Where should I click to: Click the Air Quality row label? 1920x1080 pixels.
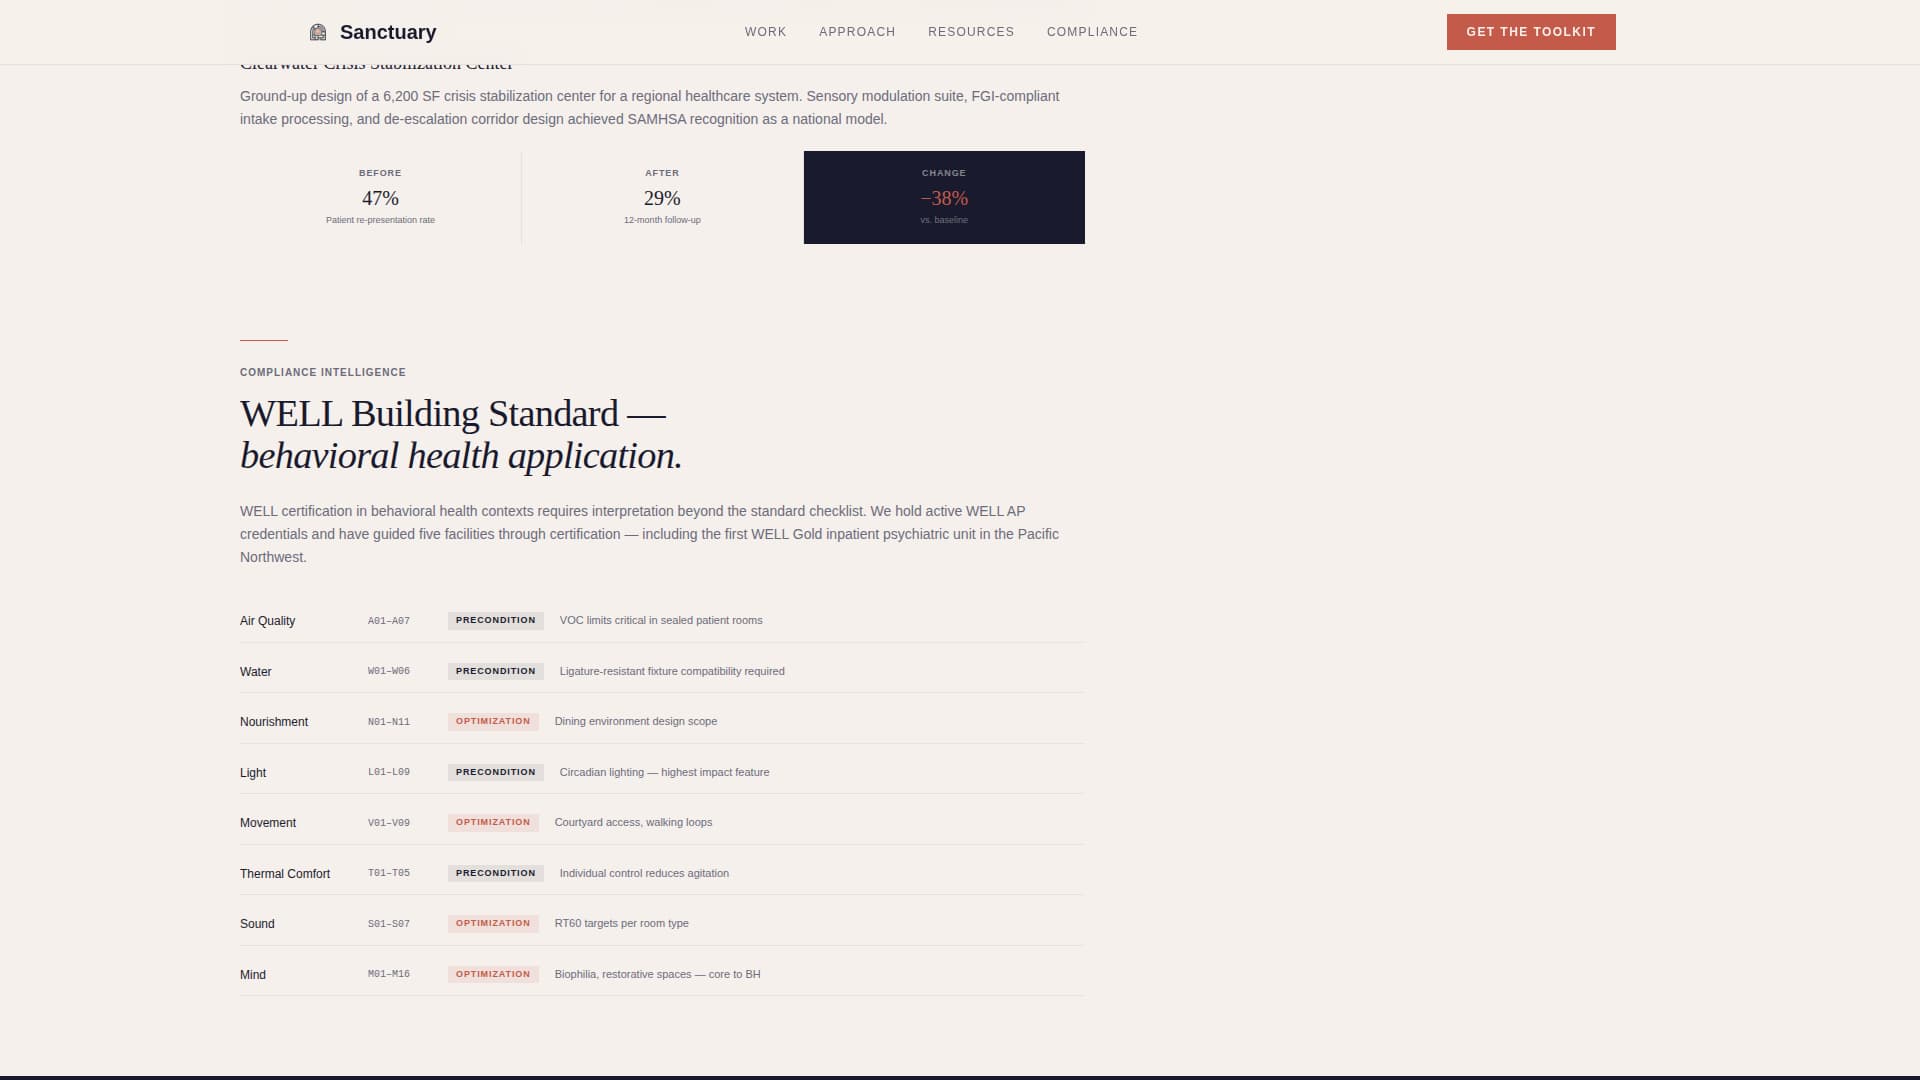[x=267, y=621]
